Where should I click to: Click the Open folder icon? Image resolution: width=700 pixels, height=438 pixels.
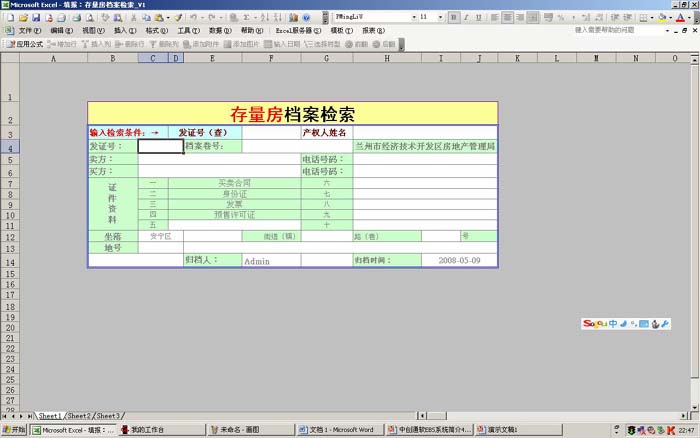pos(23,17)
